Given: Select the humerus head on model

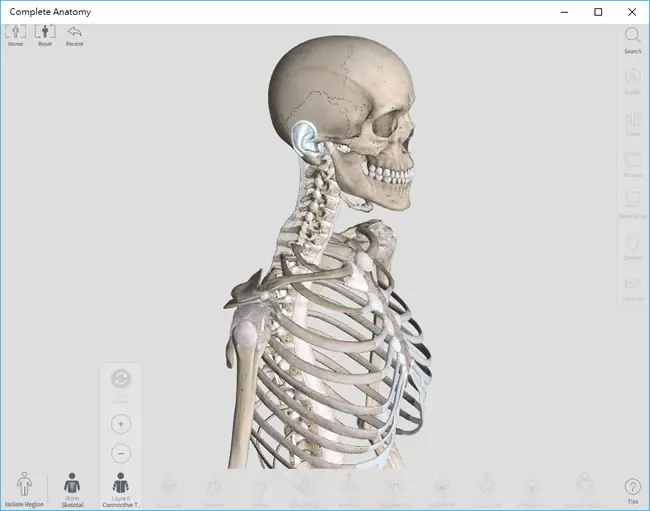Looking at the screenshot, I should (x=245, y=334).
